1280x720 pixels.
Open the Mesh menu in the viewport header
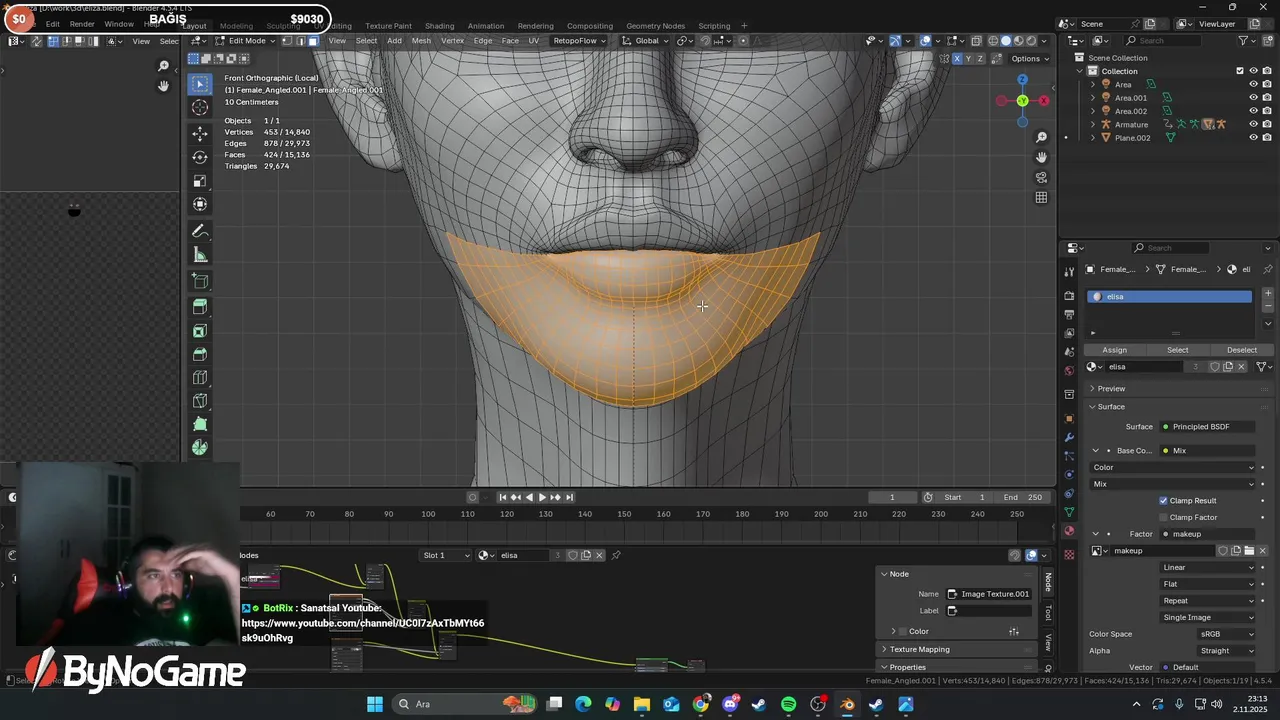tap(421, 41)
